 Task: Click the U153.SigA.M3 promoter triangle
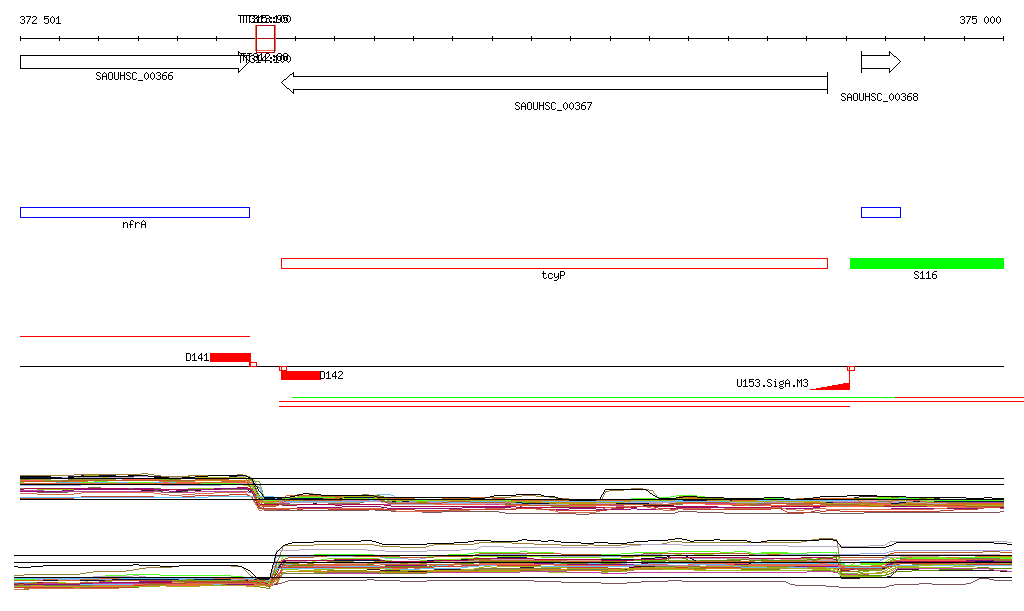click(831, 386)
